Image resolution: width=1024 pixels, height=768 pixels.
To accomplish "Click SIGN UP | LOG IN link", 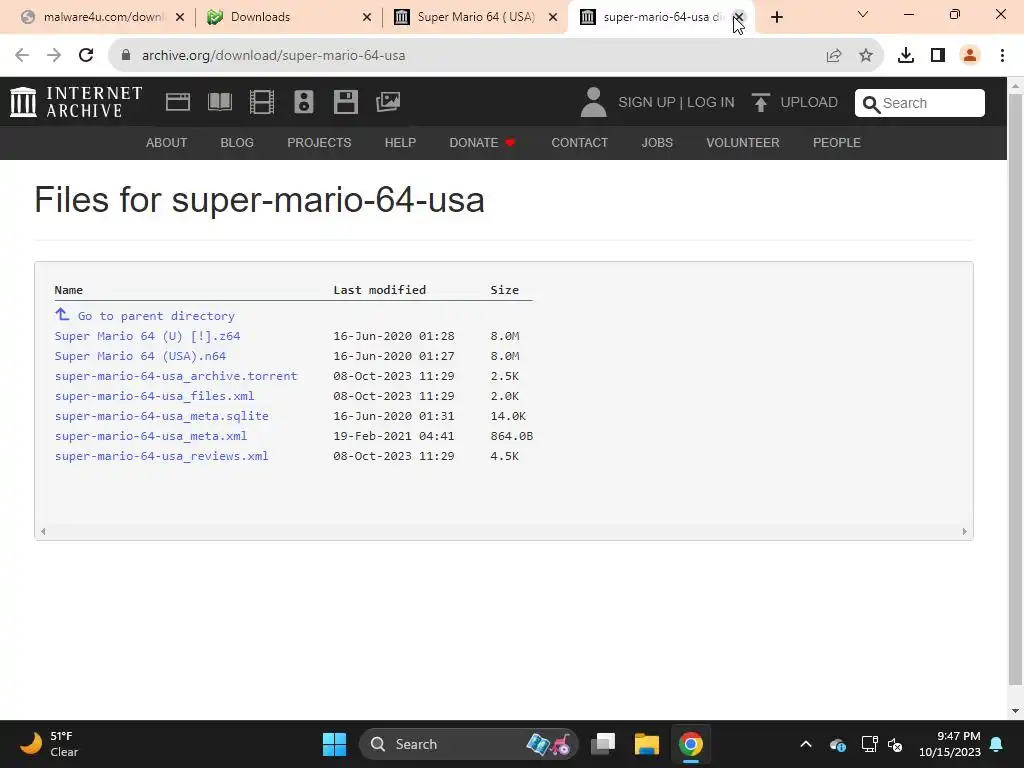I will click(676, 103).
